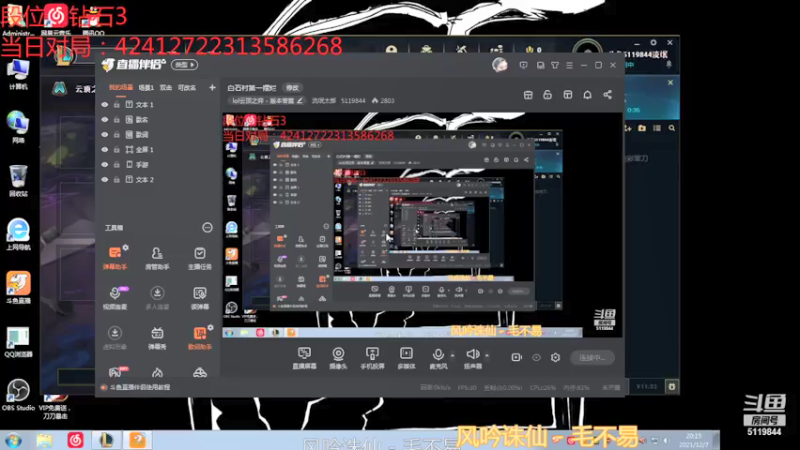Open the 主播任务 streamer tasks tool

tap(199, 258)
